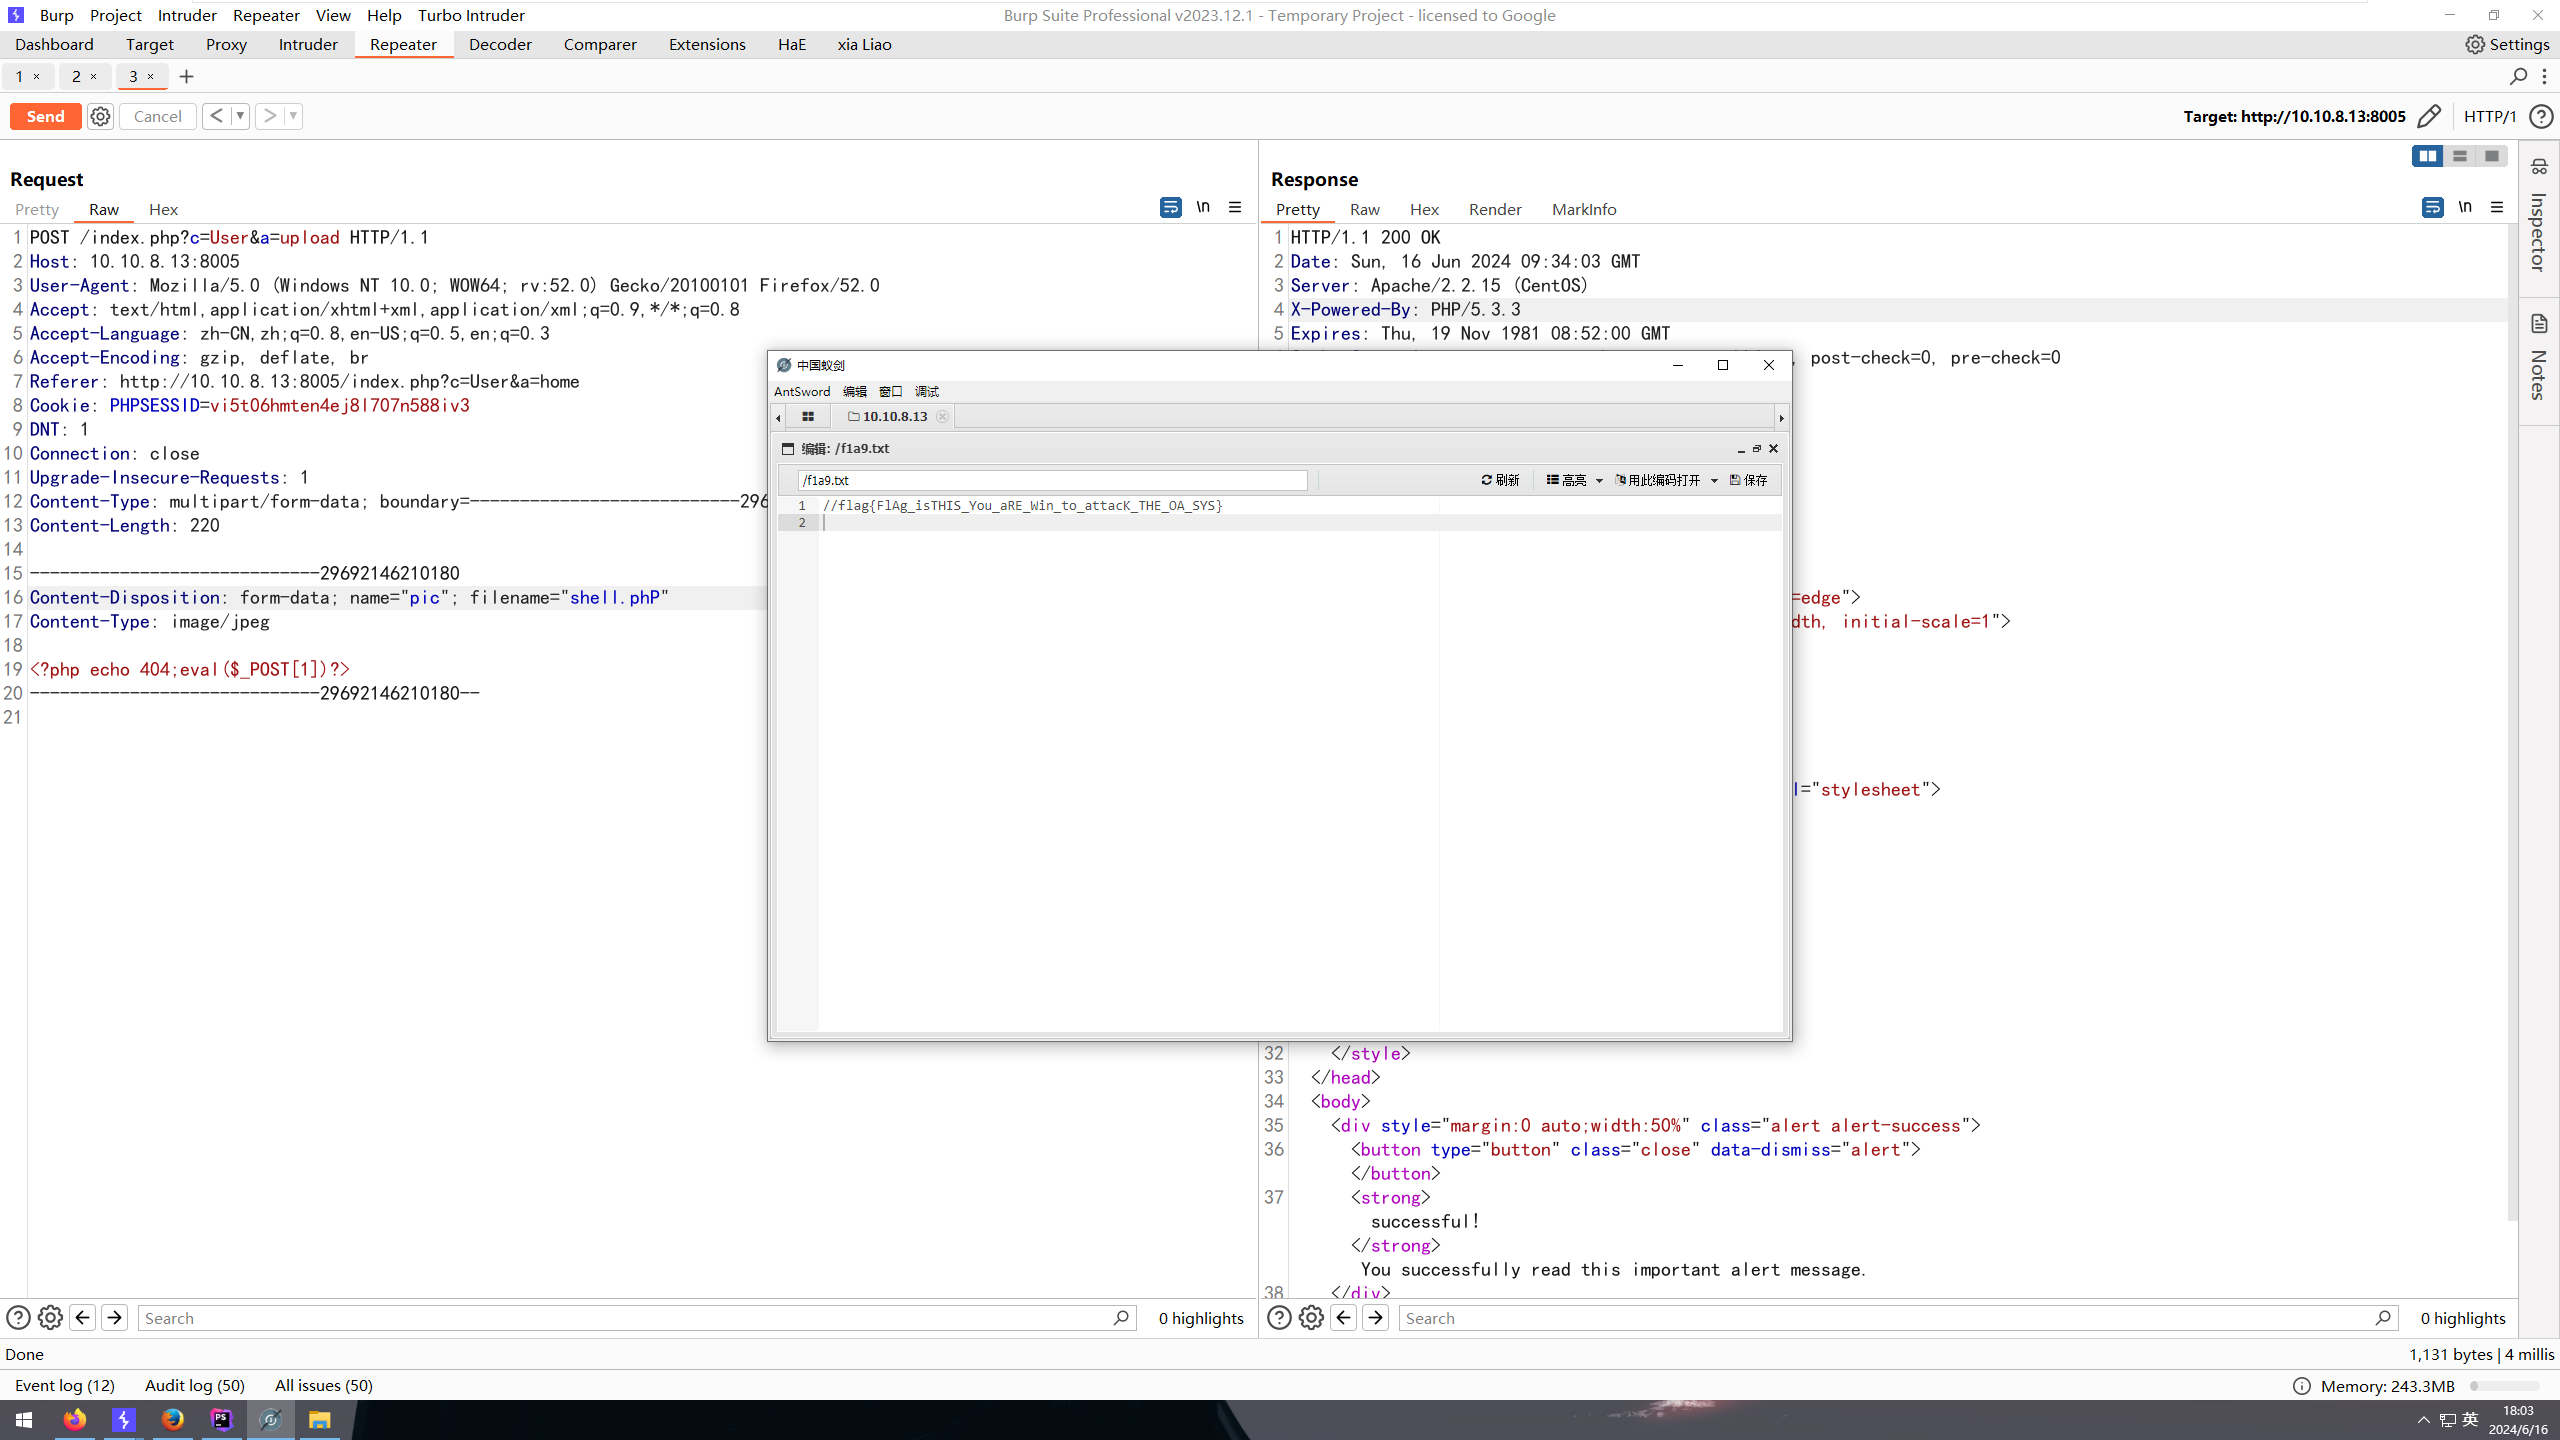Switch to Repeater tab 1
The width and height of the screenshot is (2560, 1440).
[19, 76]
